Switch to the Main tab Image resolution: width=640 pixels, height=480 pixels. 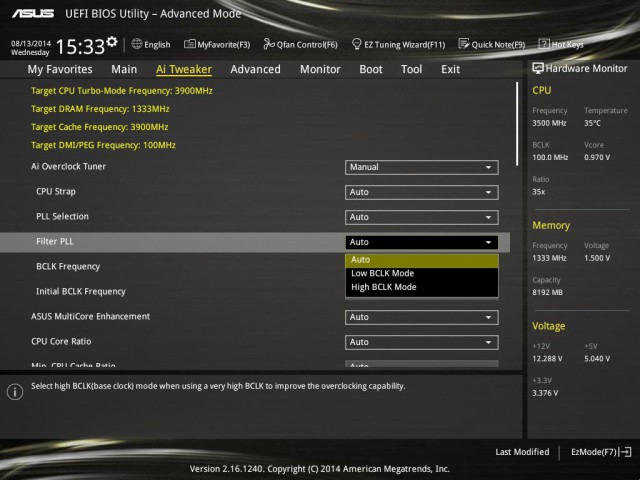(x=124, y=69)
